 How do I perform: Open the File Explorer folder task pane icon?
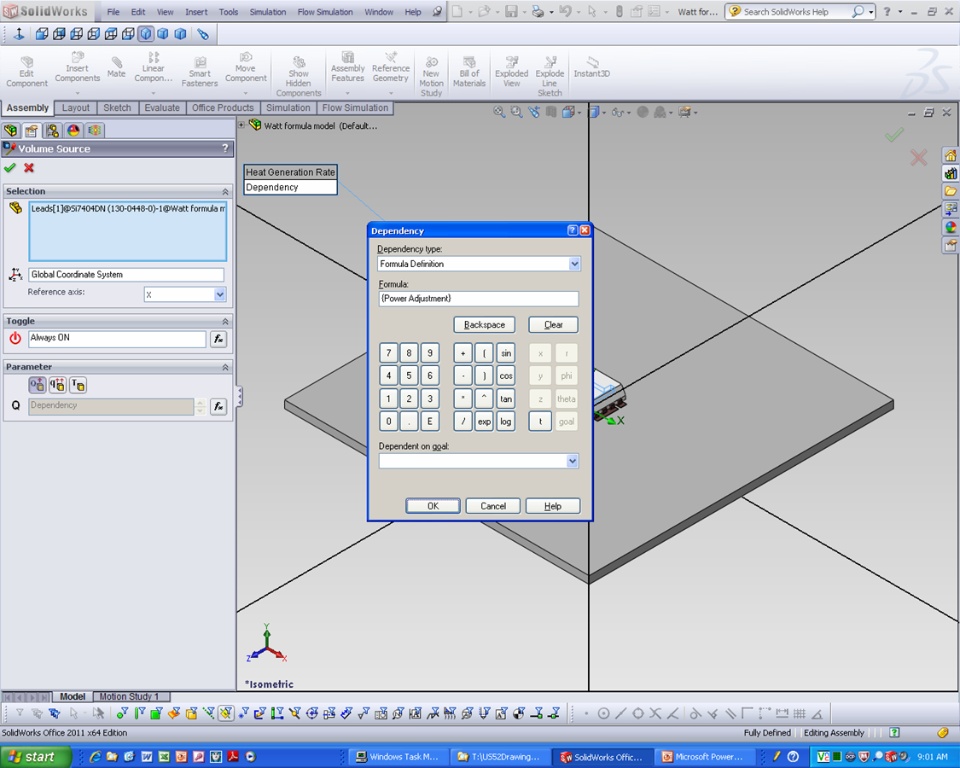(950, 191)
